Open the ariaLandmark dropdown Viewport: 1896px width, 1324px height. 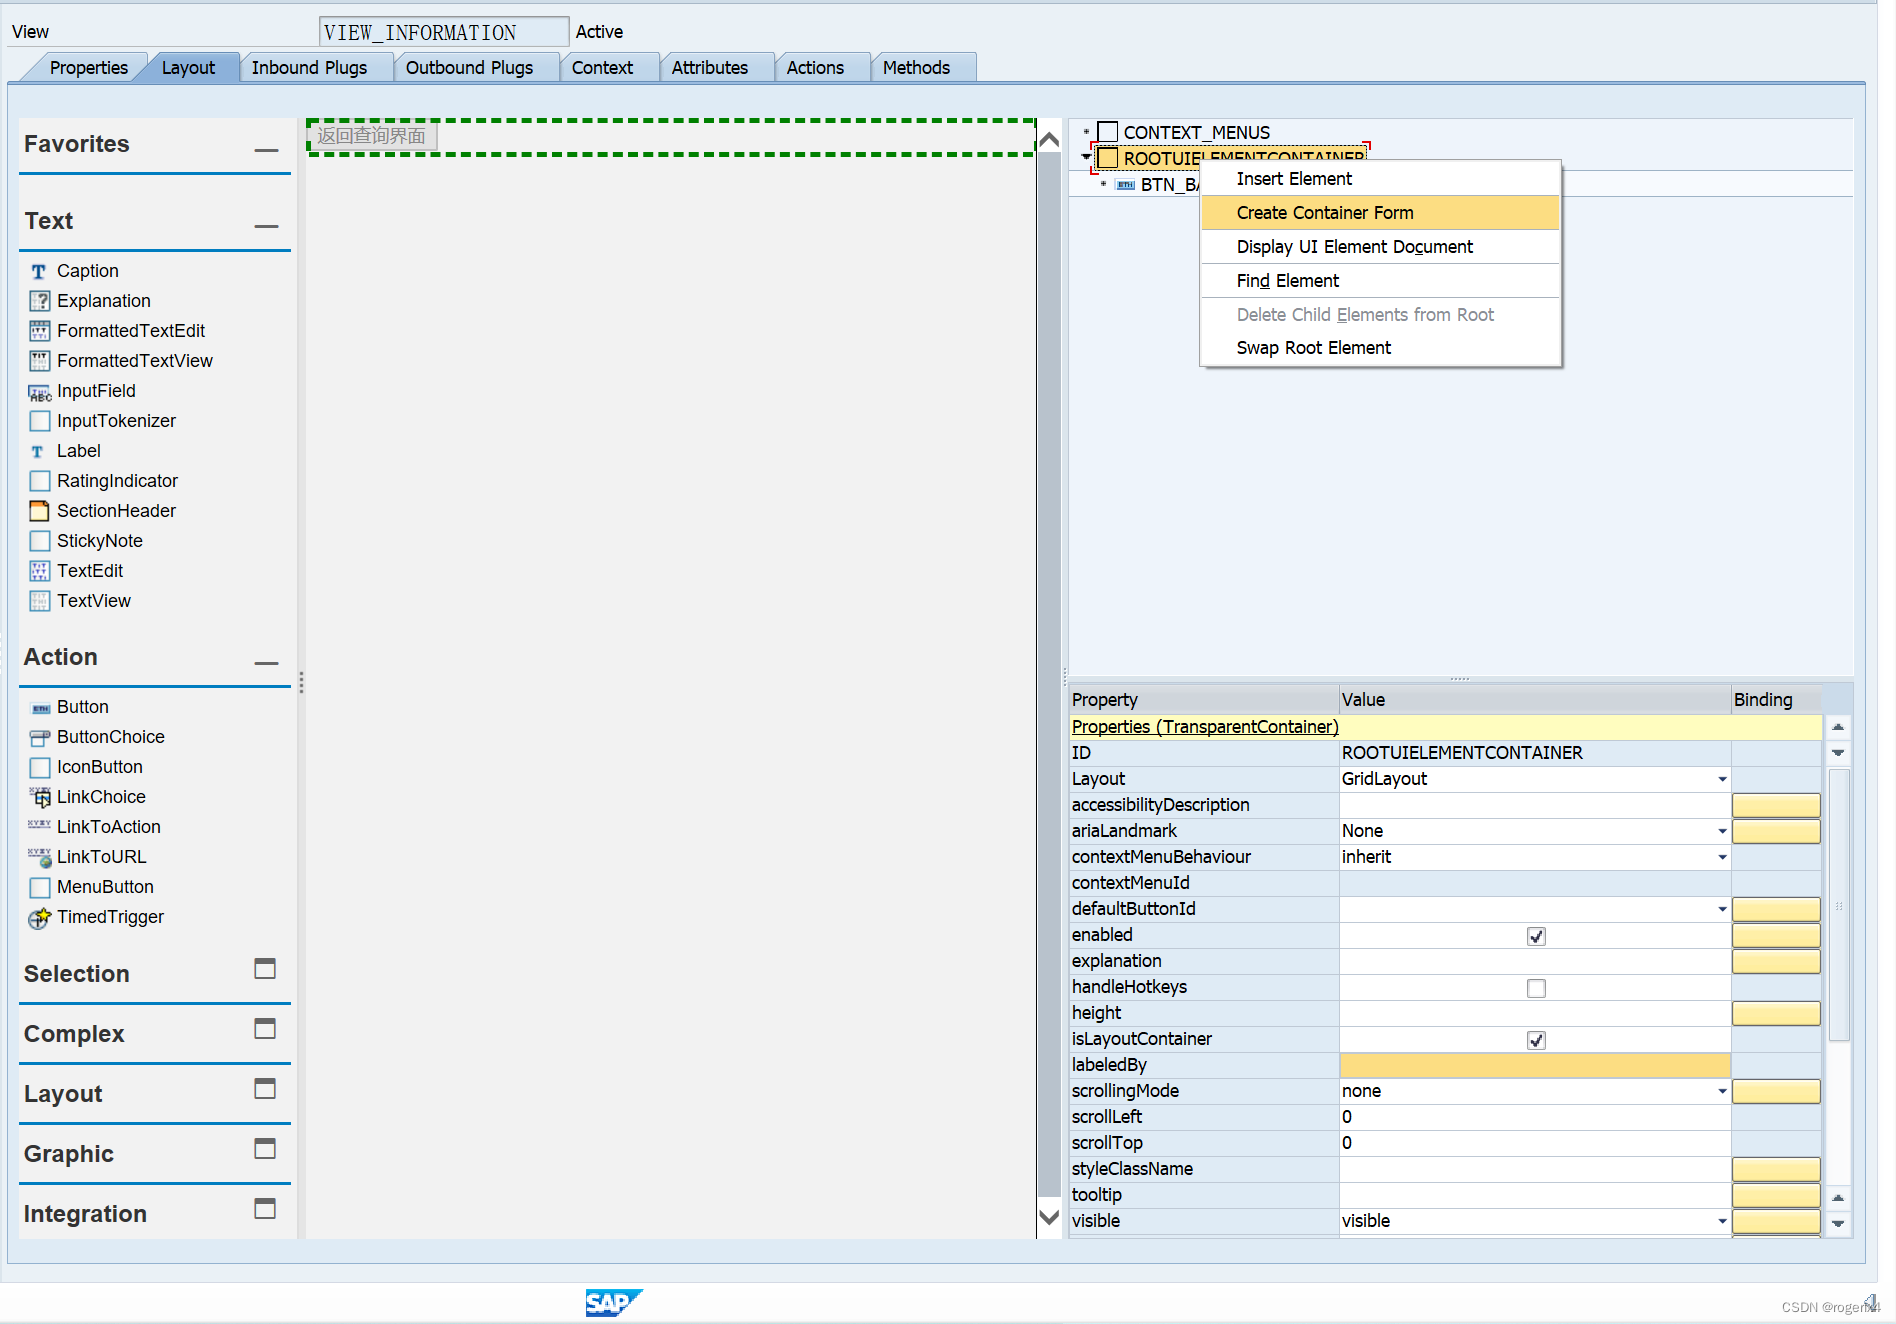(x=1722, y=831)
